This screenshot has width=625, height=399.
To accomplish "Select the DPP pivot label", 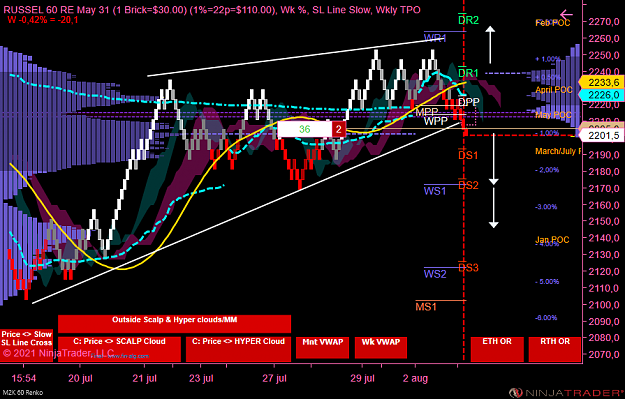I will [x=468, y=102].
